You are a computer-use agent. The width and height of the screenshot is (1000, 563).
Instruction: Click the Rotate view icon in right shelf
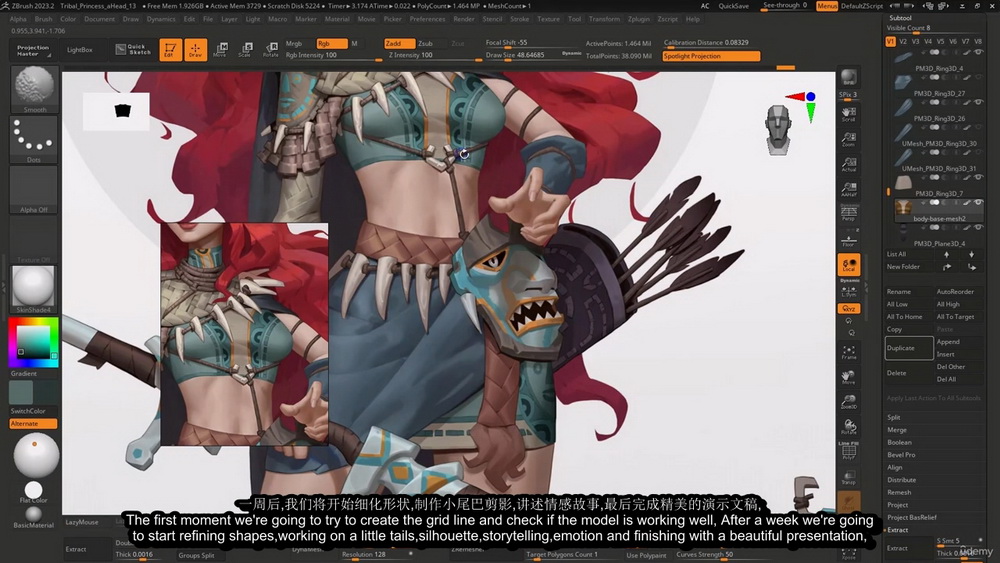point(849,427)
